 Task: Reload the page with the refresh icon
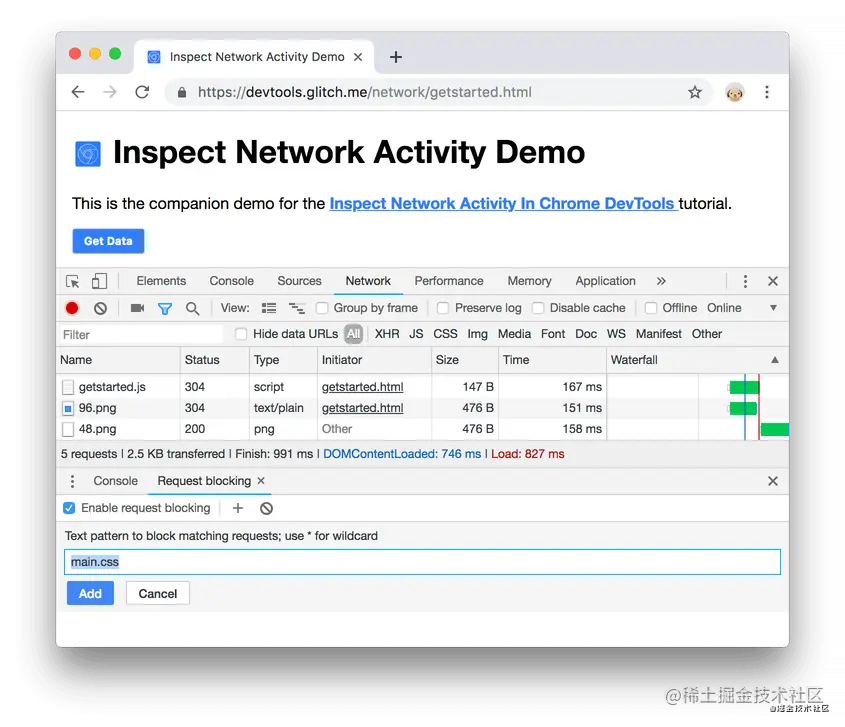click(142, 92)
